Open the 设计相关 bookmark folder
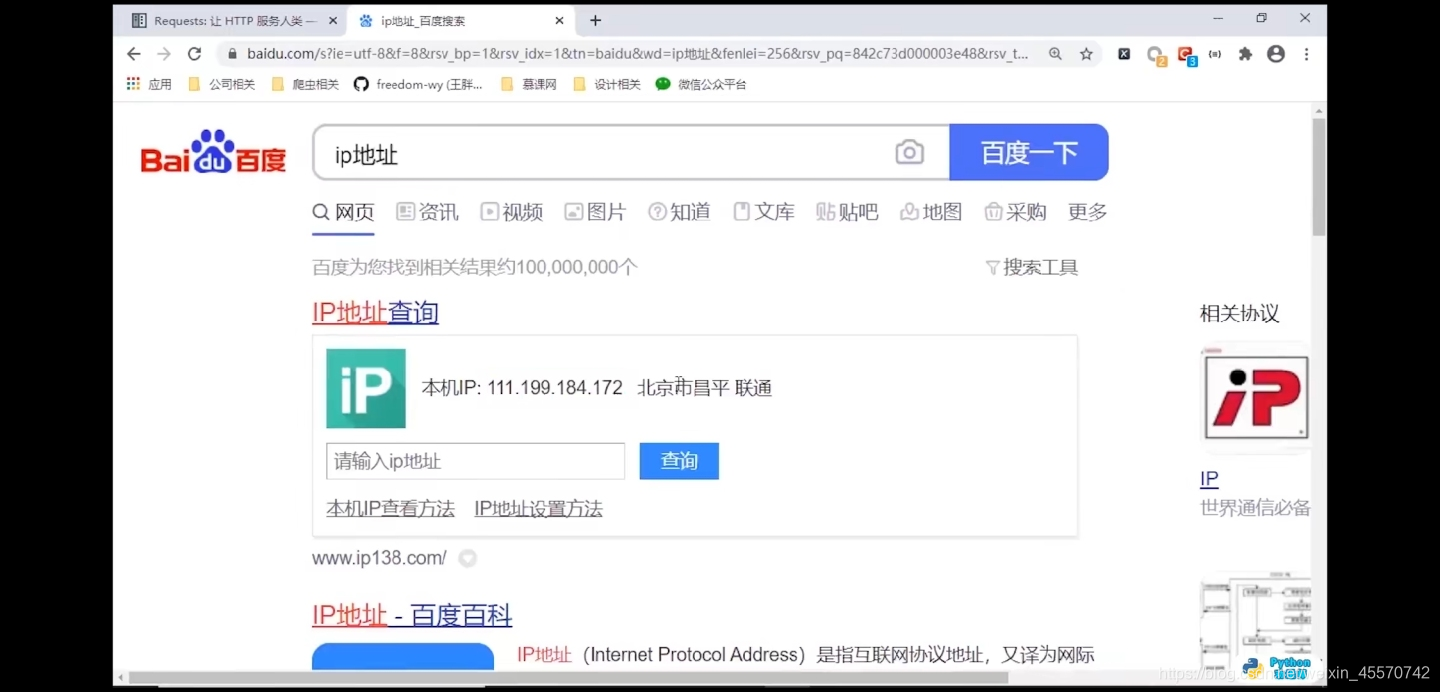The height and width of the screenshot is (692, 1440). (x=607, y=84)
